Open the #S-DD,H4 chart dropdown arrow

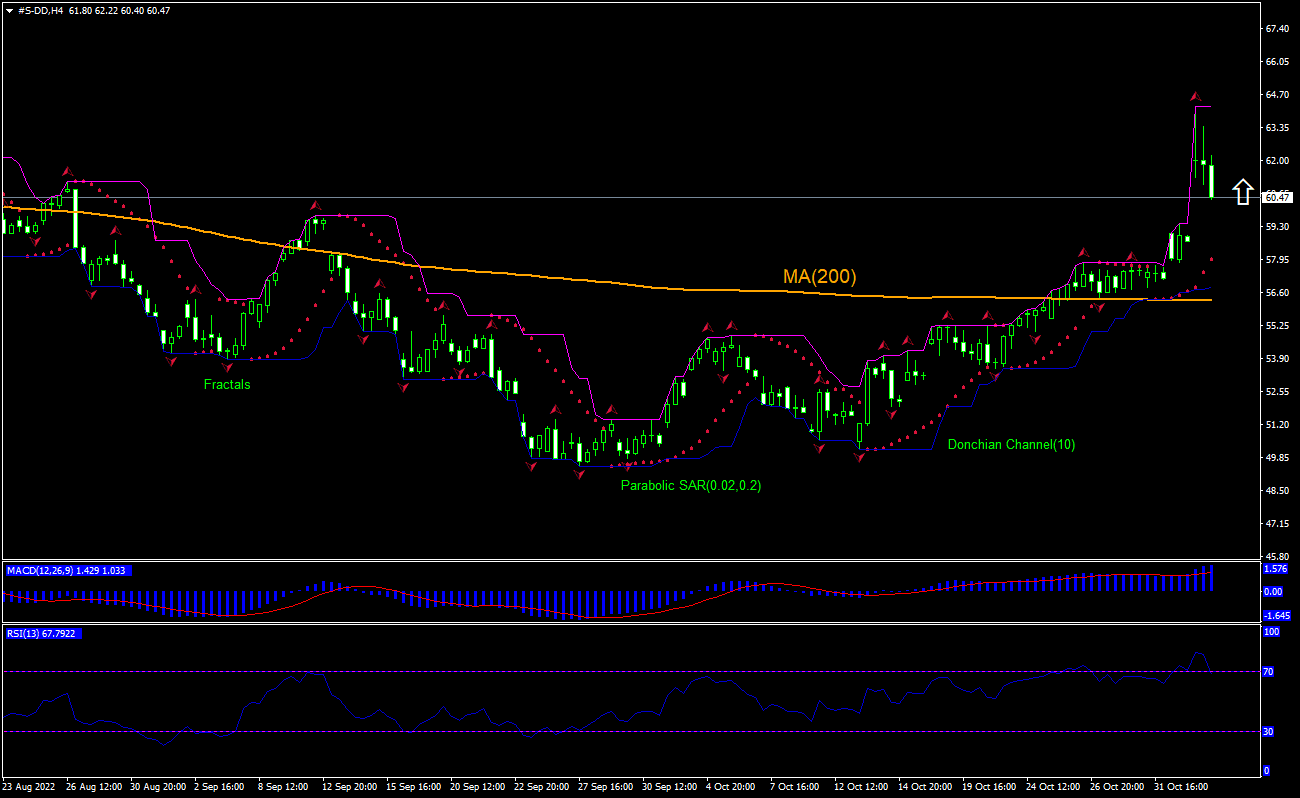coord(9,11)
